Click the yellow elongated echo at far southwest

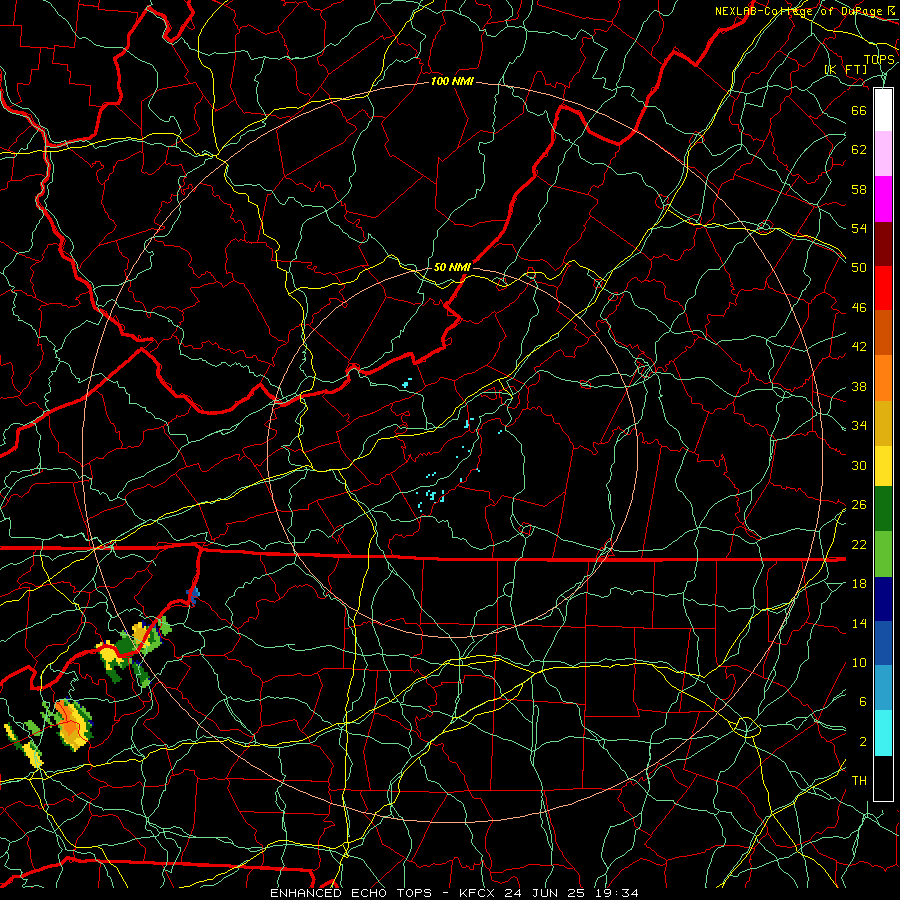tap(24, 745)
